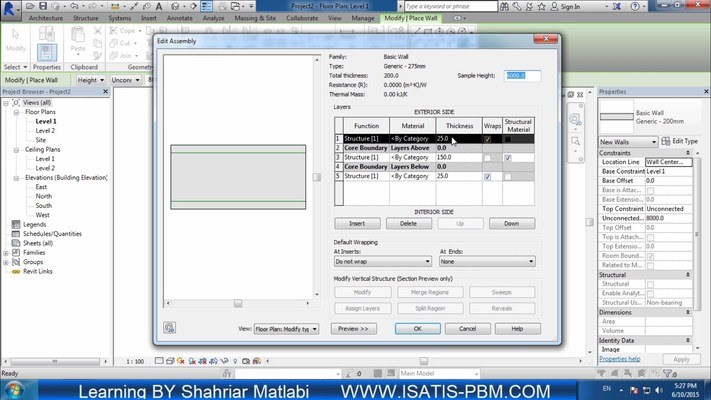Click the horizontal scrollbar thumb of drawing view
The height and width of the screenshot is (400, 711).
[x=424, y=361]
